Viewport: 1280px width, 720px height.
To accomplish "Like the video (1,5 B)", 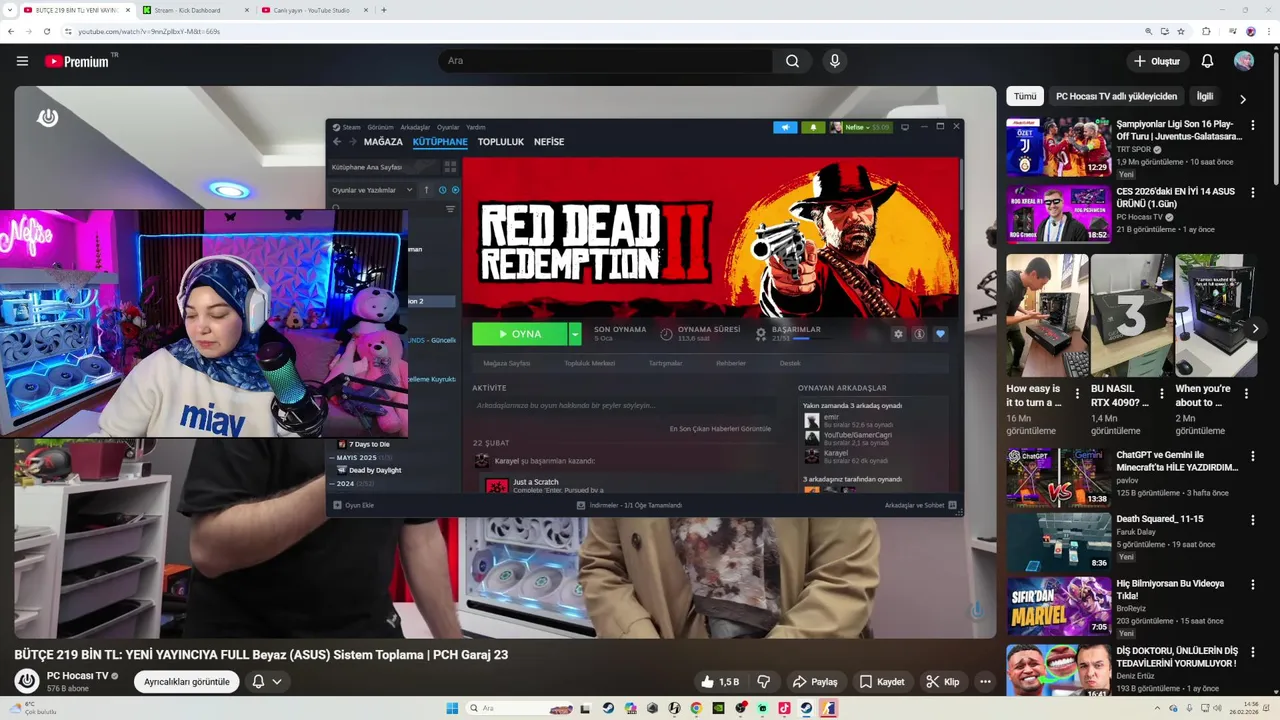I will tap(720, 682).
